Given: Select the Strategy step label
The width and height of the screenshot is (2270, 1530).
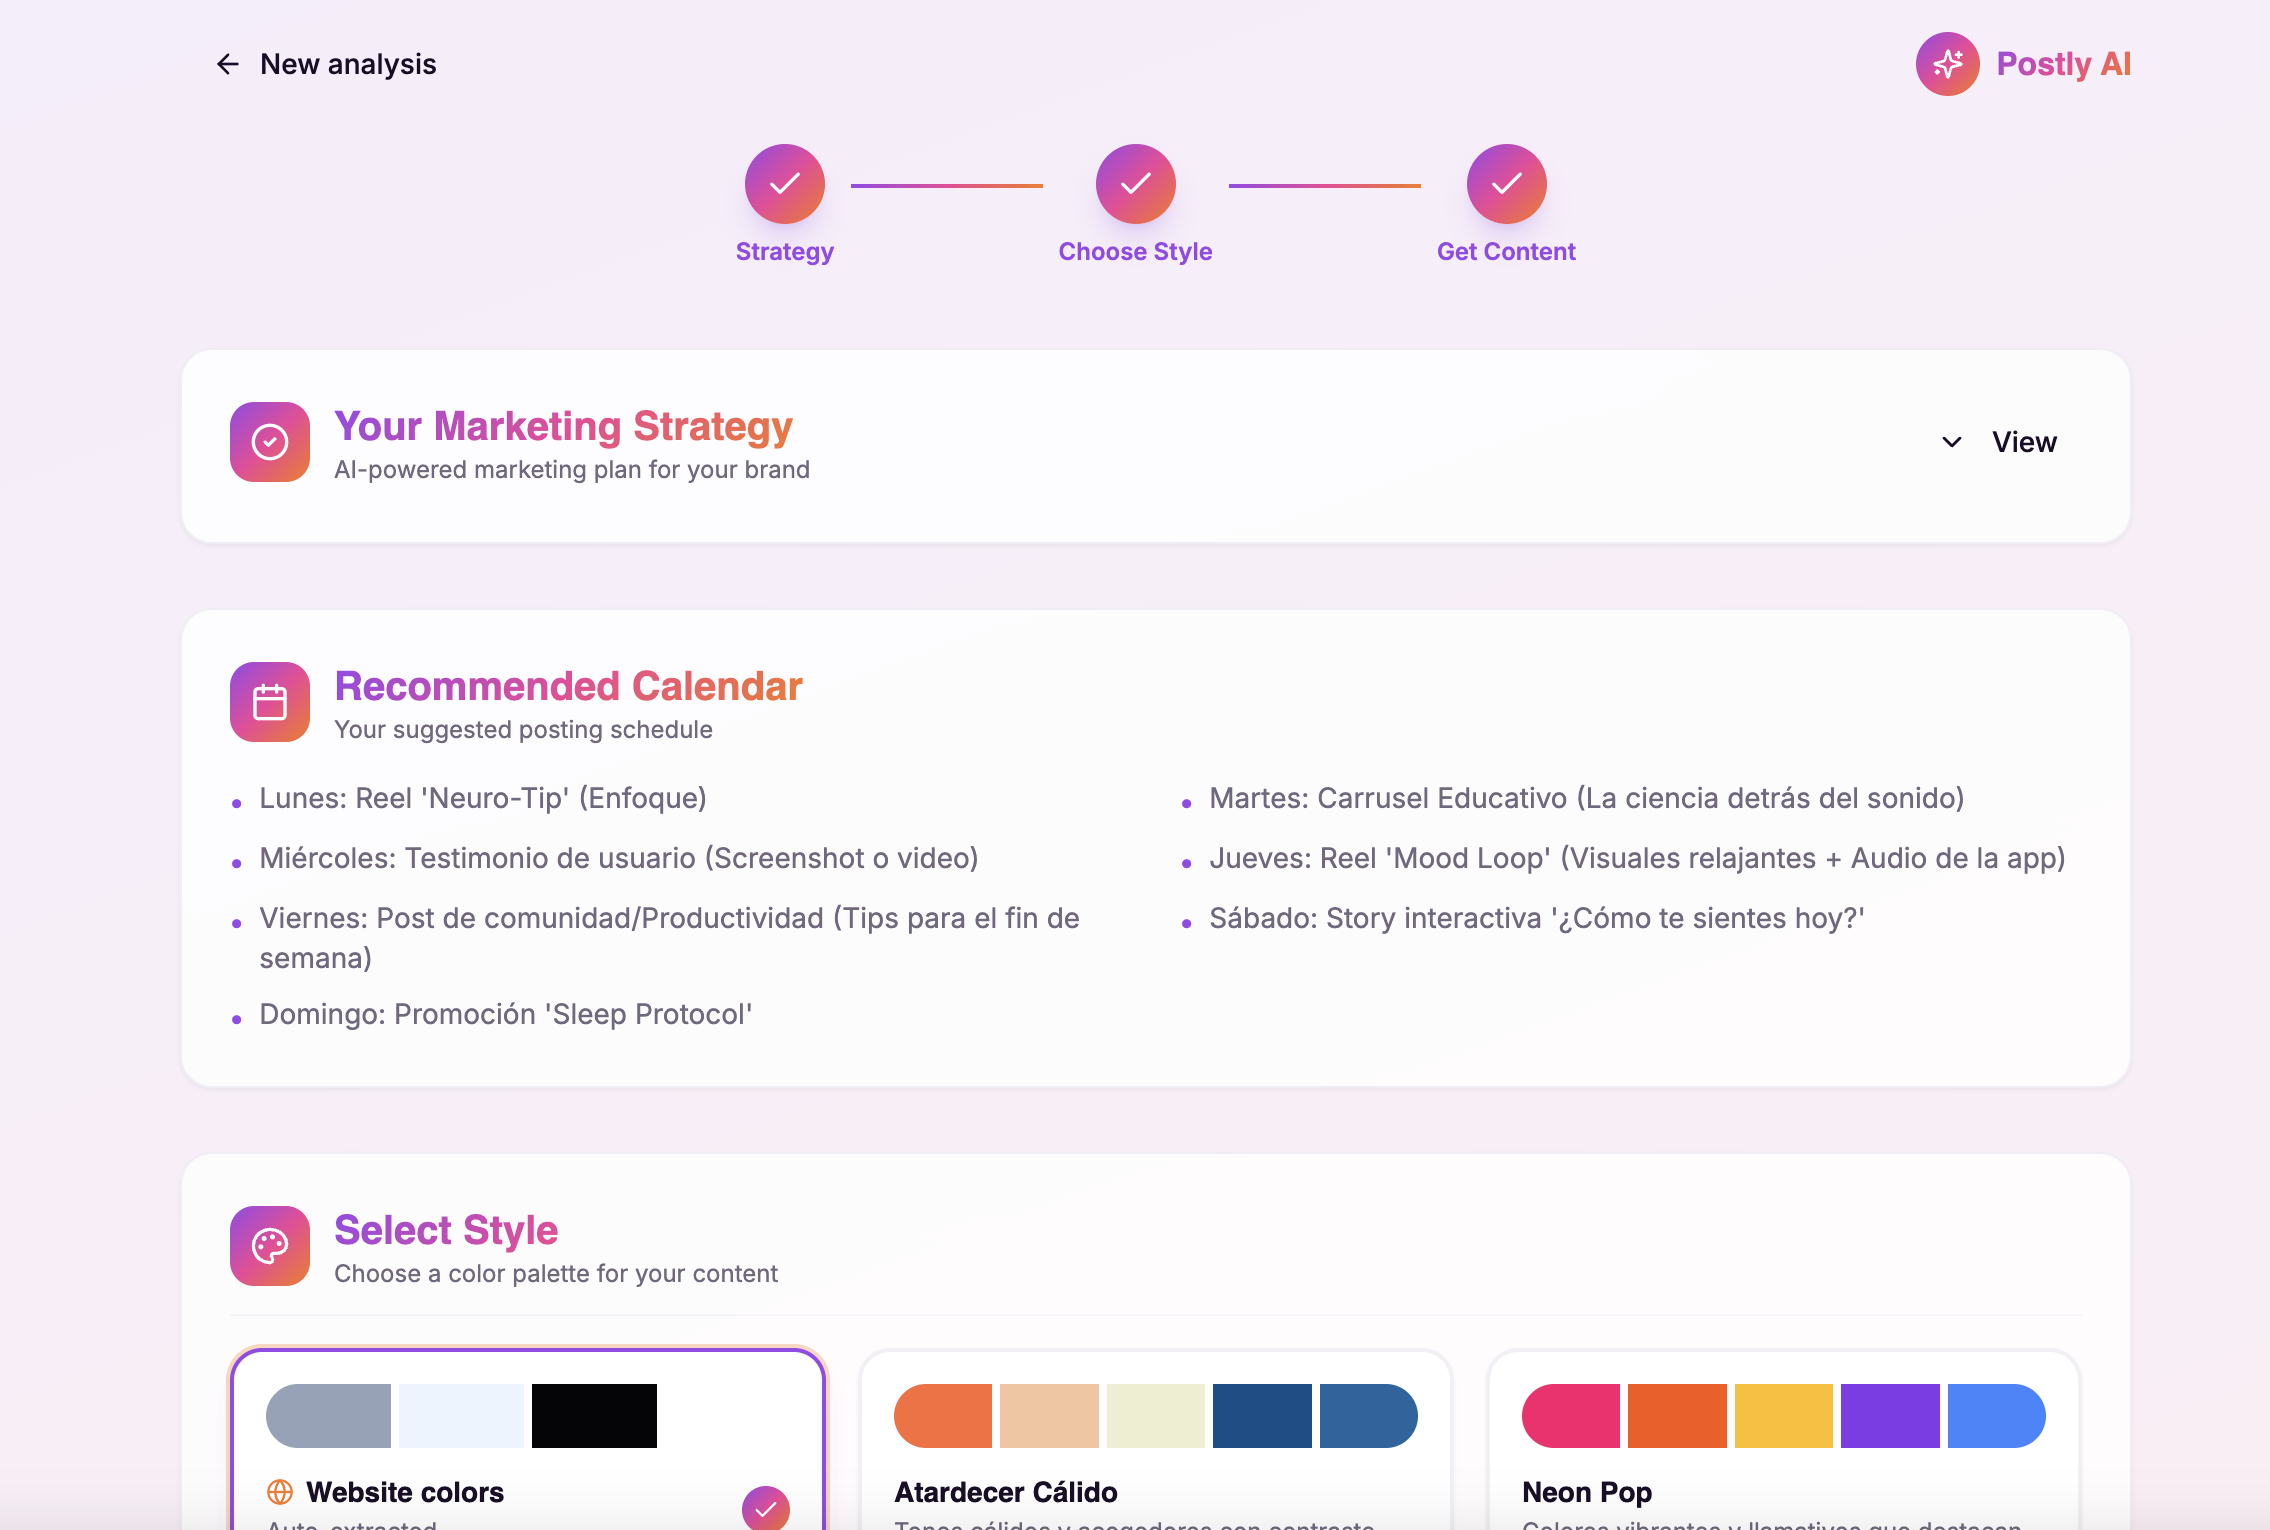Looking at the screenshot, I should coord(784,251).
